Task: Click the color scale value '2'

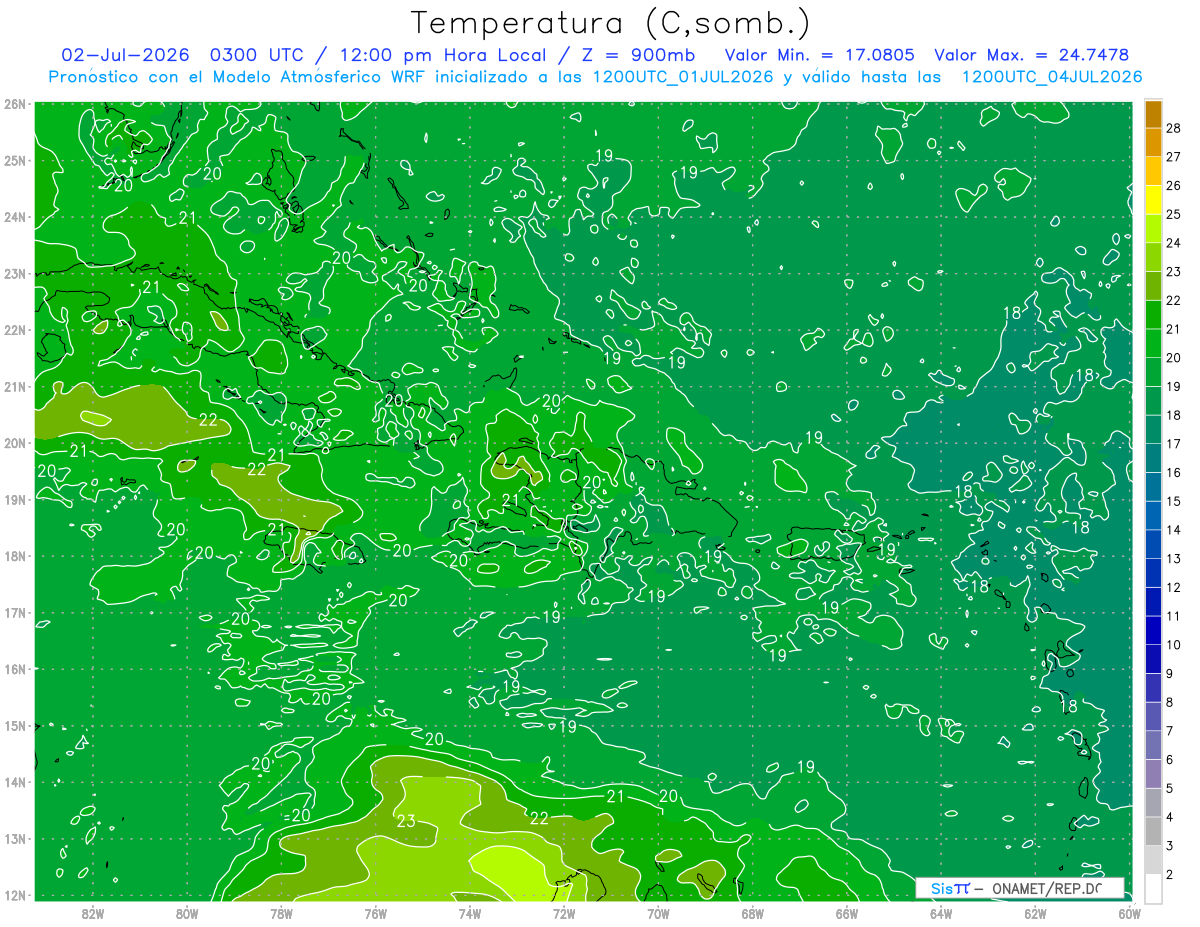Action: point(1170,875)
